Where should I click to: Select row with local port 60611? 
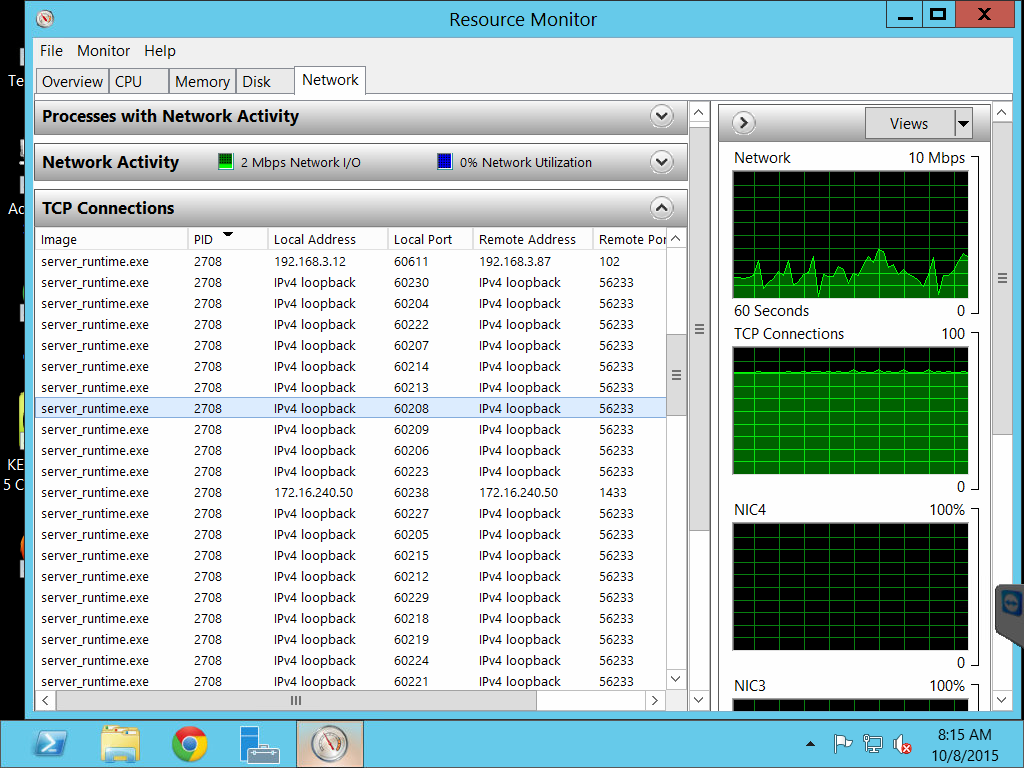pyautogui.click(x=351, y=261)
